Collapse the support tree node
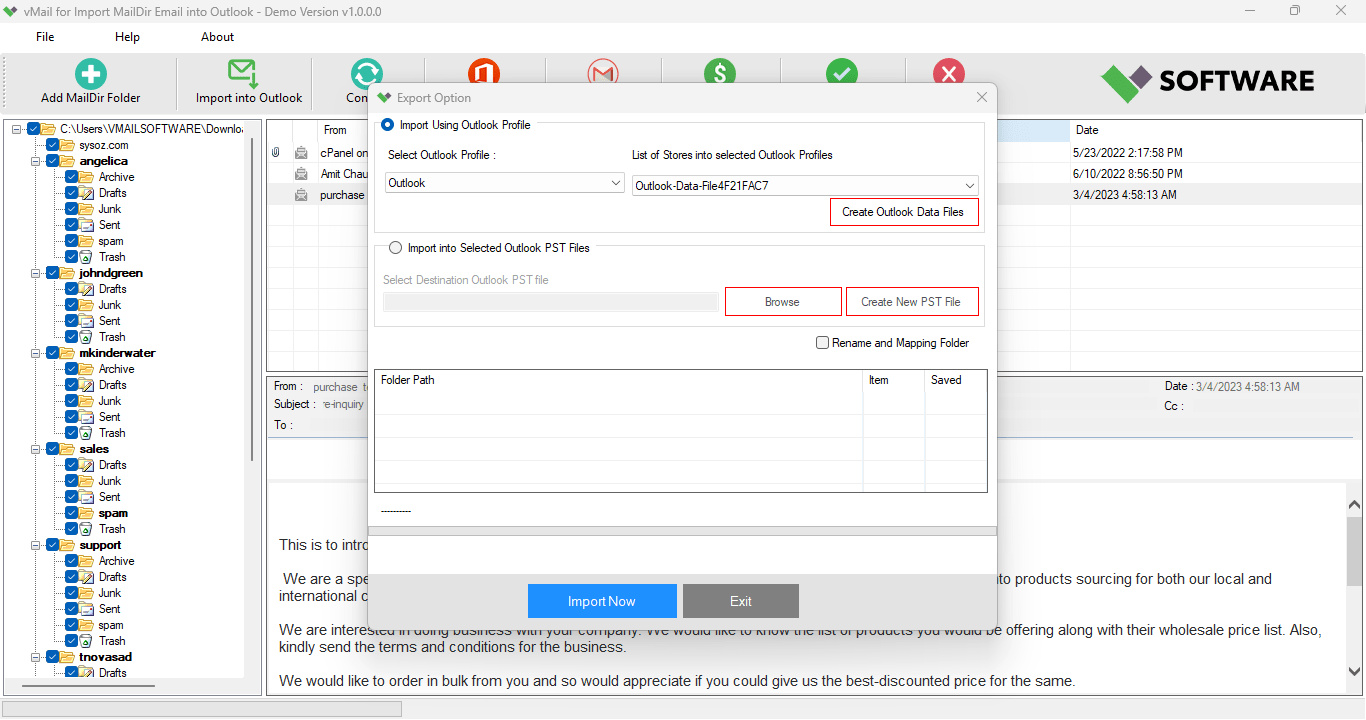Image resolution: width=1366 pixels, height=720 pixels. click(36, 545)
